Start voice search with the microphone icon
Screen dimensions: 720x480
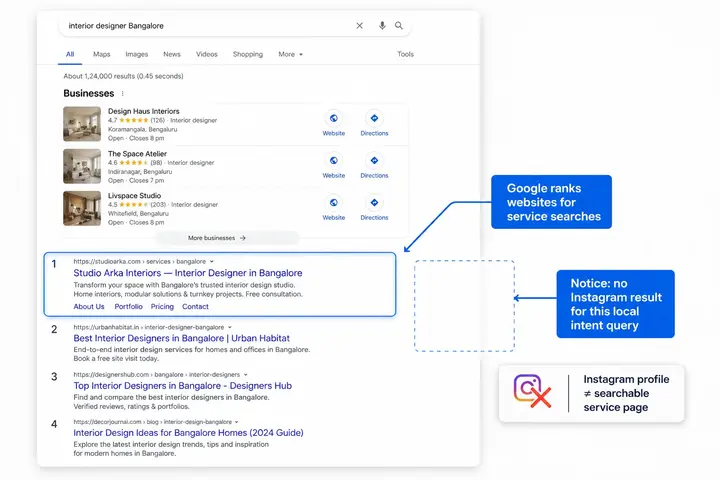click(x=382, y=26)
